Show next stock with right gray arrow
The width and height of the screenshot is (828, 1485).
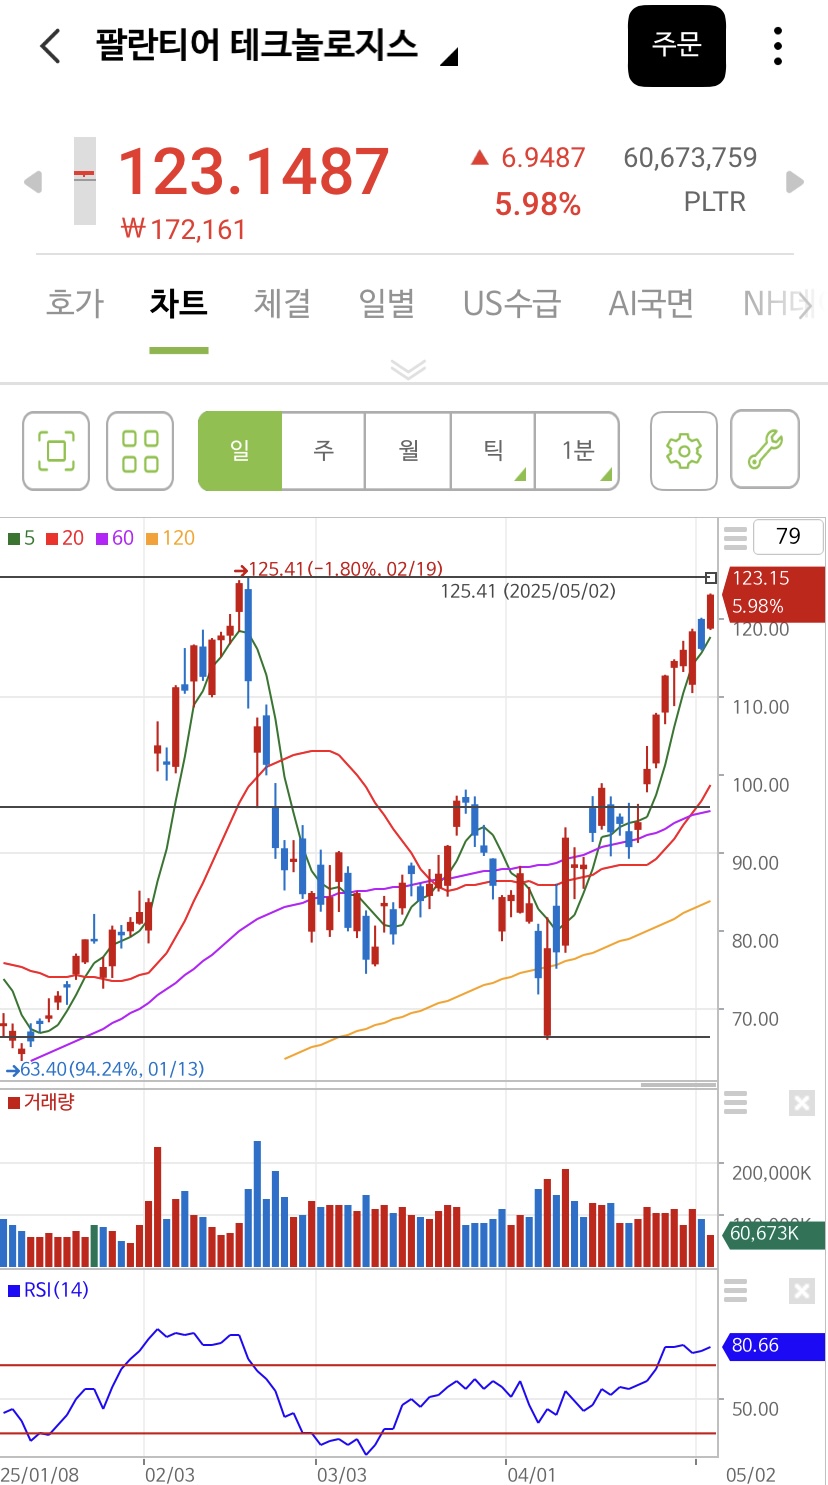coord(795,182)
